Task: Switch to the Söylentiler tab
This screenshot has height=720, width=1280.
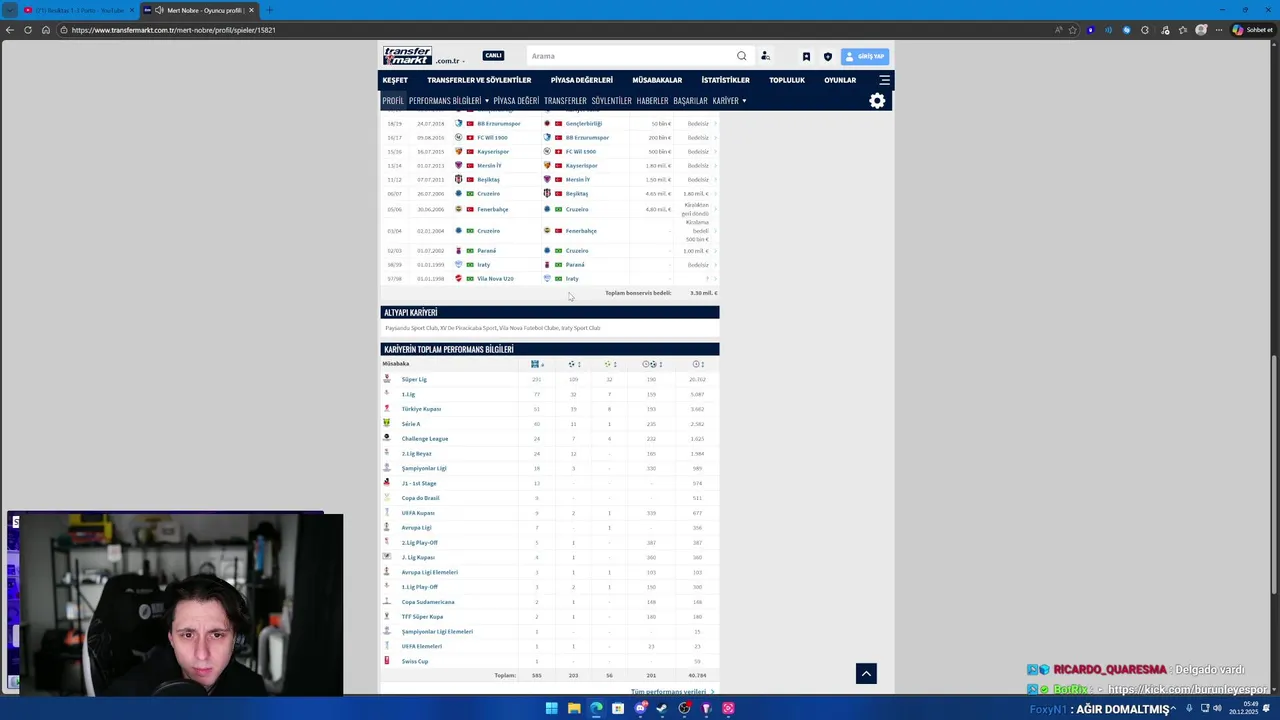Action: [x=611, y=101]
